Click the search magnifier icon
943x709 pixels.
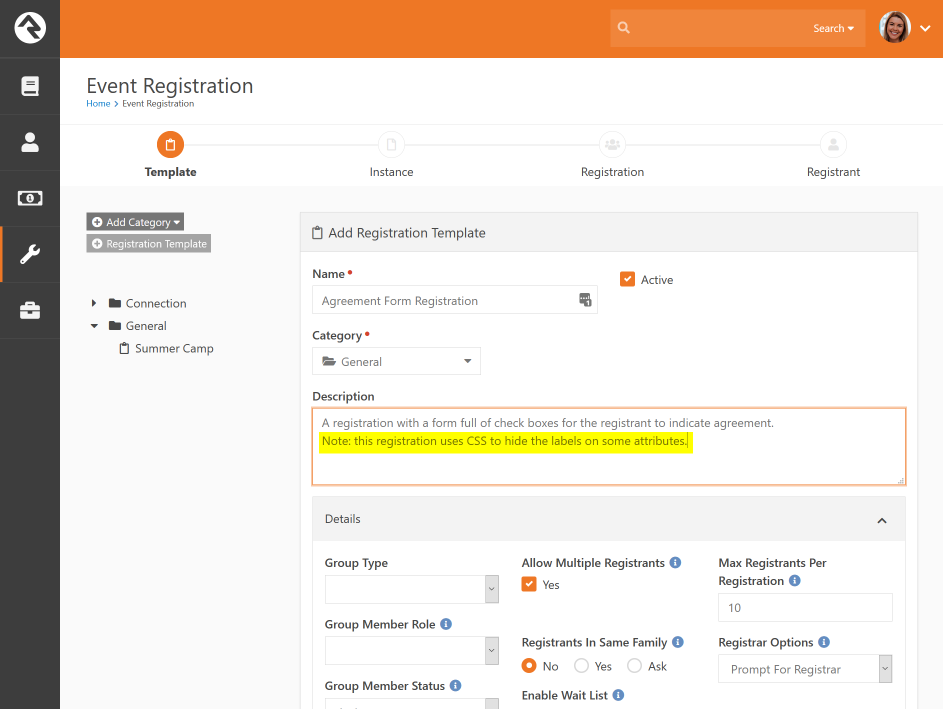pyautogui.click(x=624, y=28)
